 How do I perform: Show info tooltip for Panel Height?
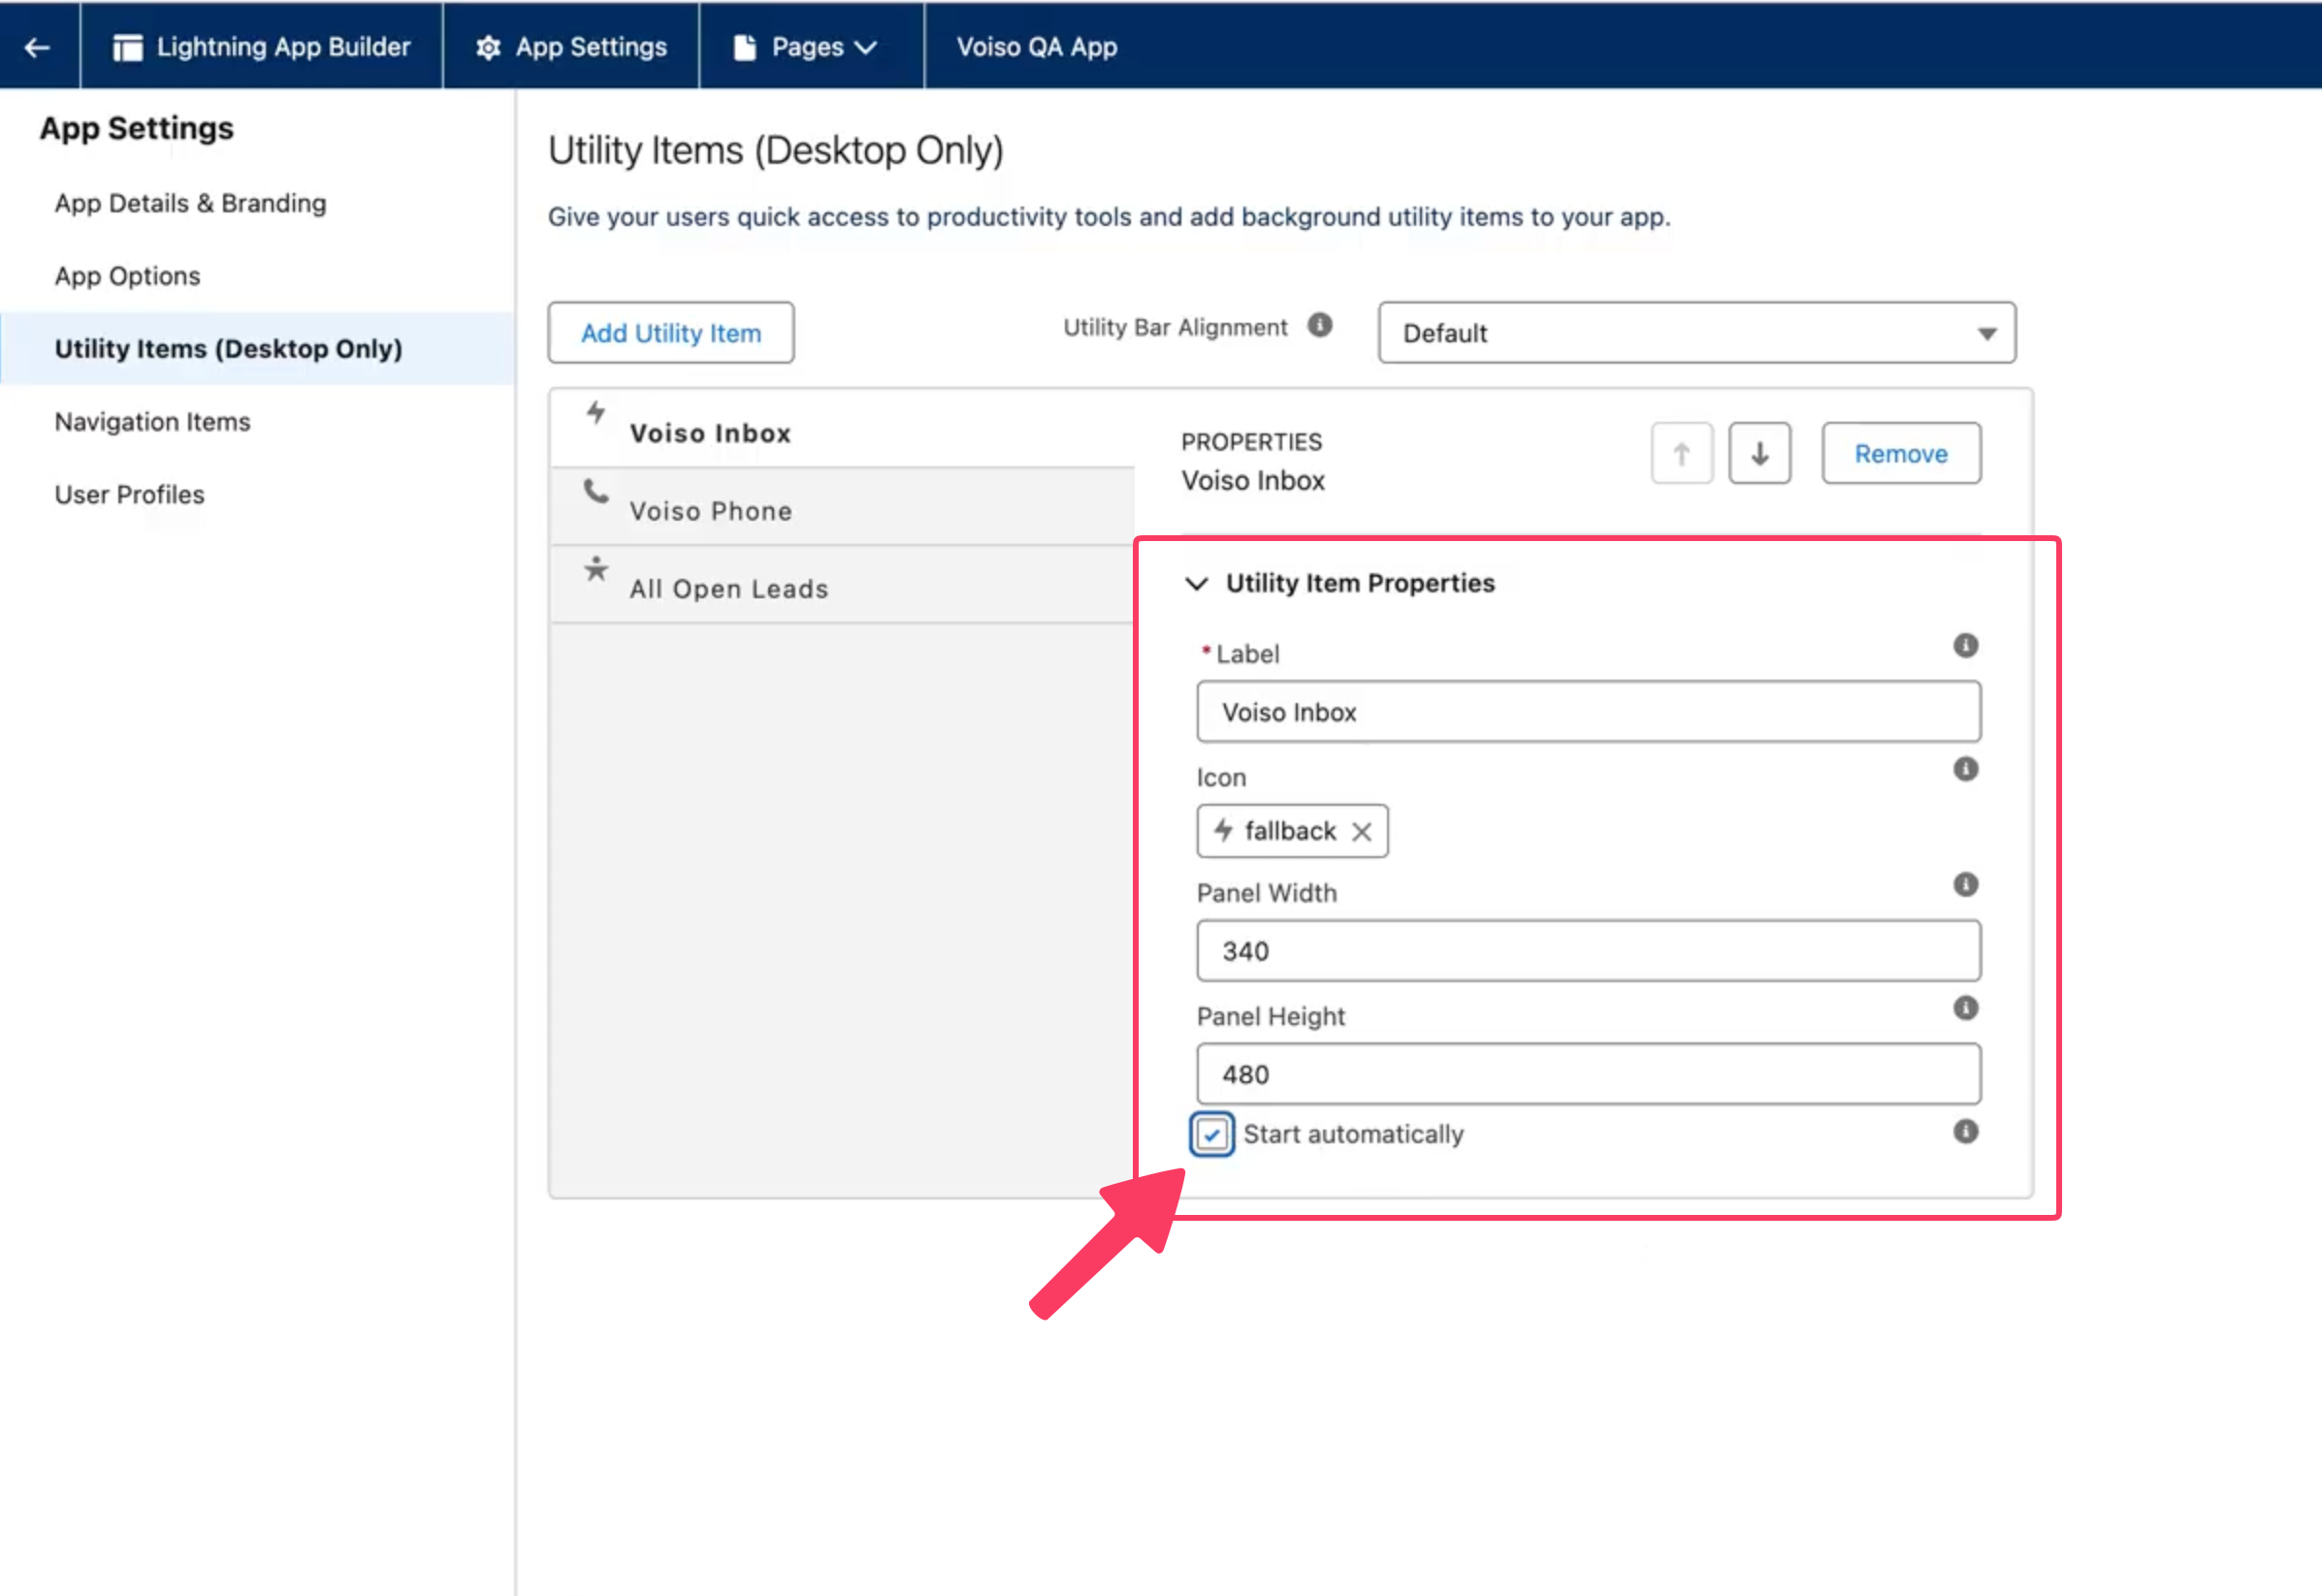coord(1966,1008)
